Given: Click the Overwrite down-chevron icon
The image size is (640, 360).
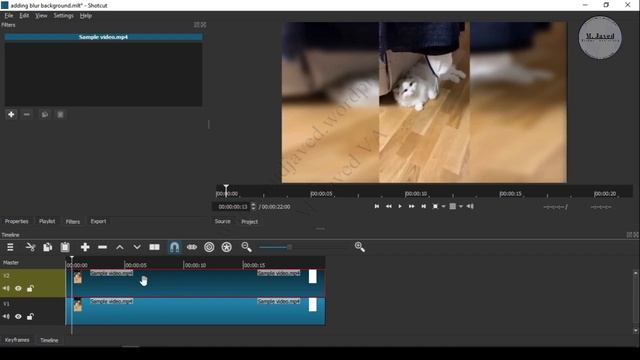Looking at the screenshot, I should [137, 247].
